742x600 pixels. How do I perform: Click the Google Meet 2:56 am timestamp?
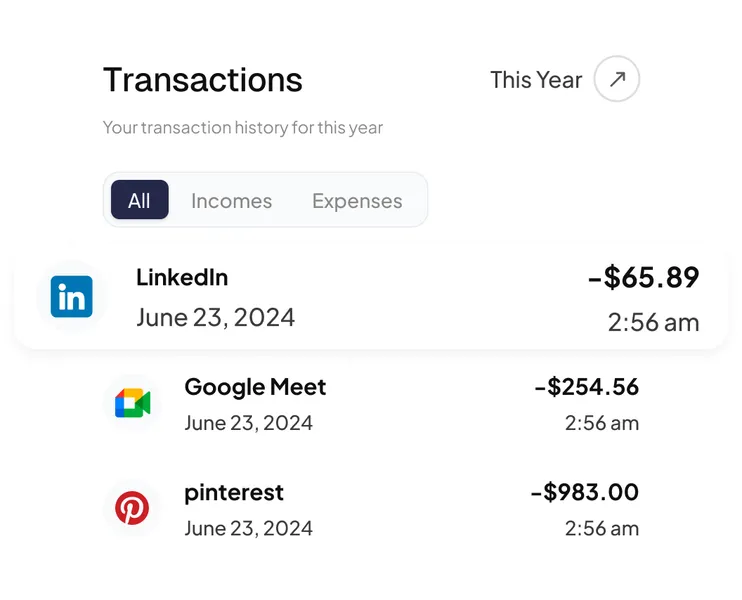601,423
